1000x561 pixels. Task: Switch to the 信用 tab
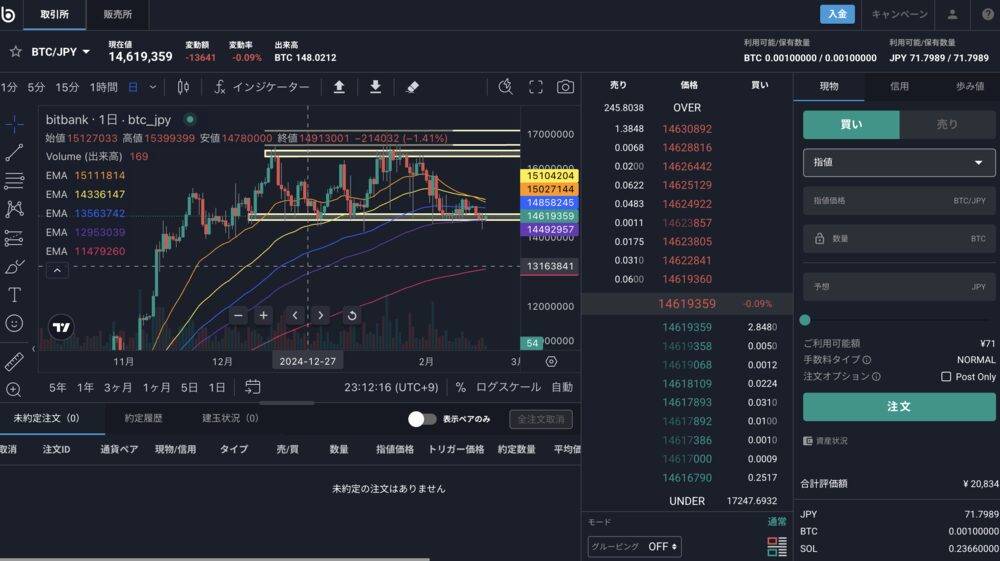click(899, 87)
